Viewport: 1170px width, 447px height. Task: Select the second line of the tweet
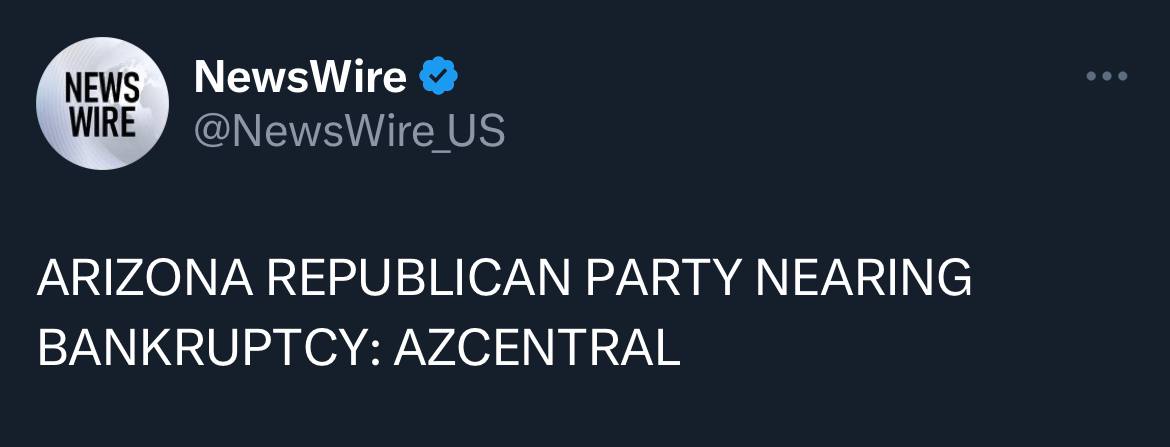click(358, 349)
